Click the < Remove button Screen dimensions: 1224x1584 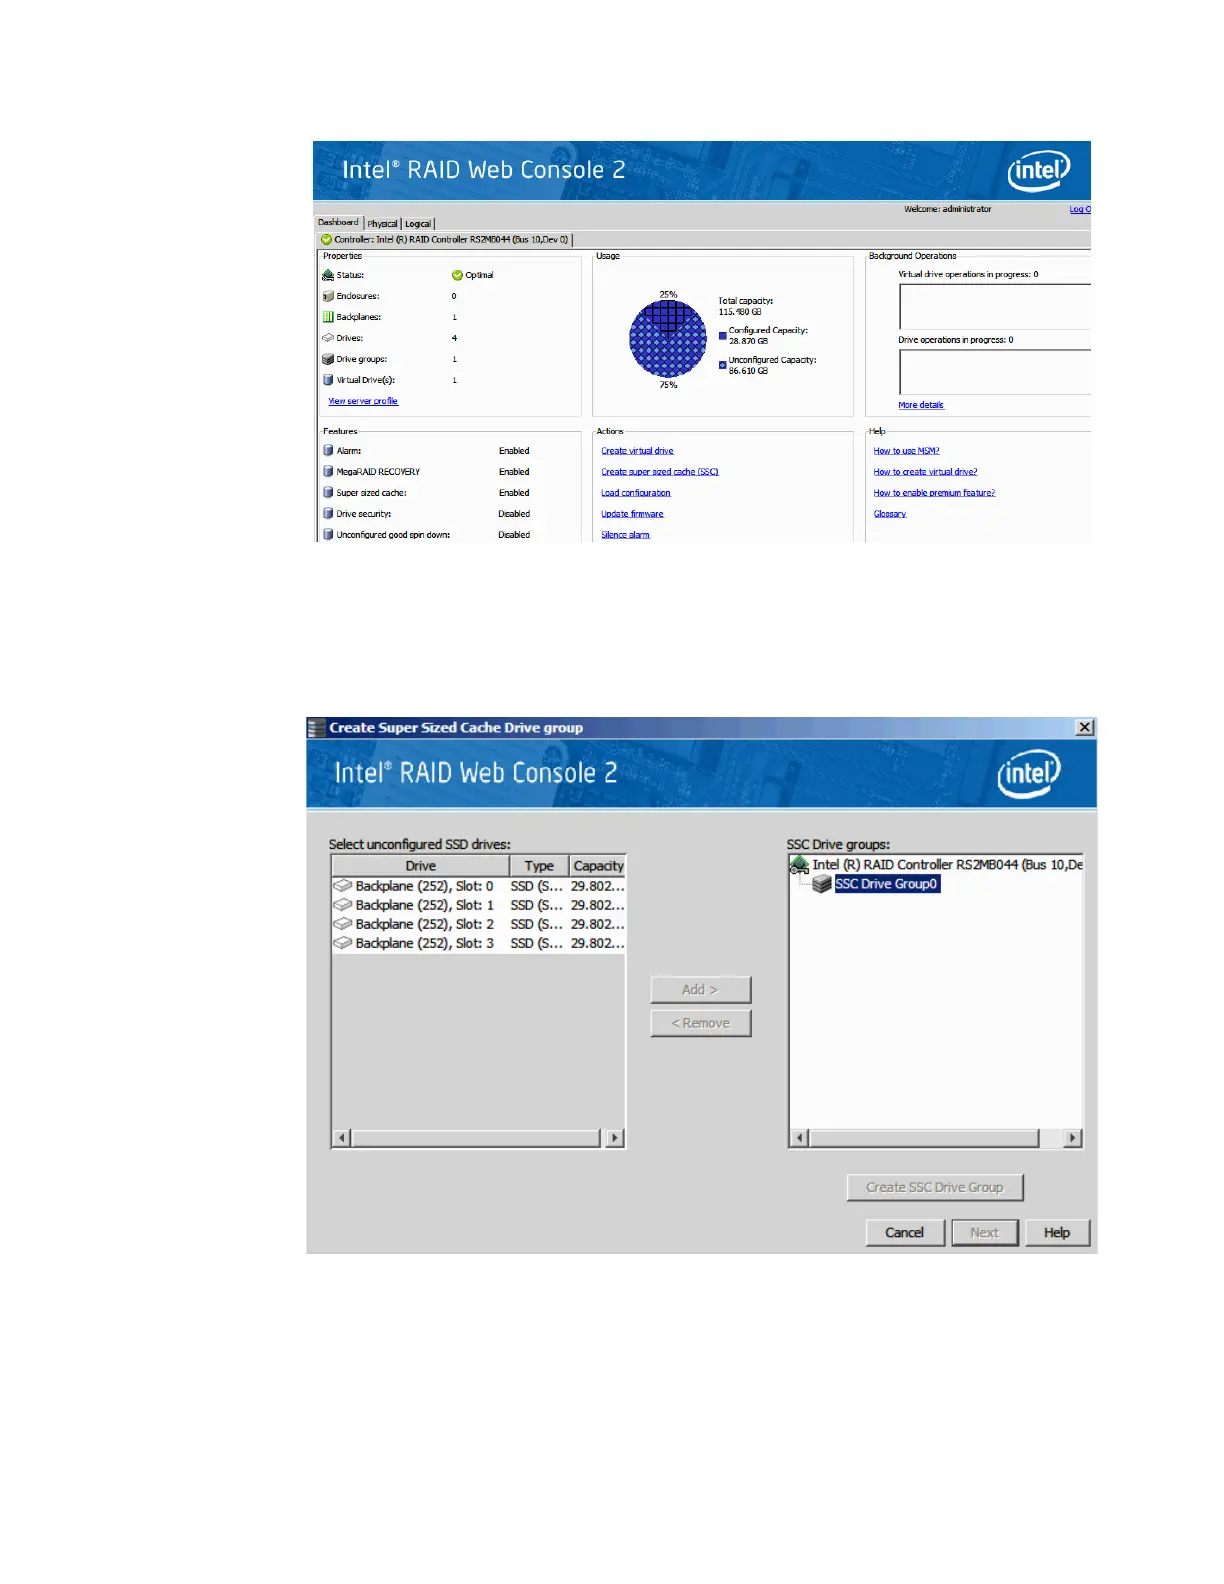pos(700,1023)
